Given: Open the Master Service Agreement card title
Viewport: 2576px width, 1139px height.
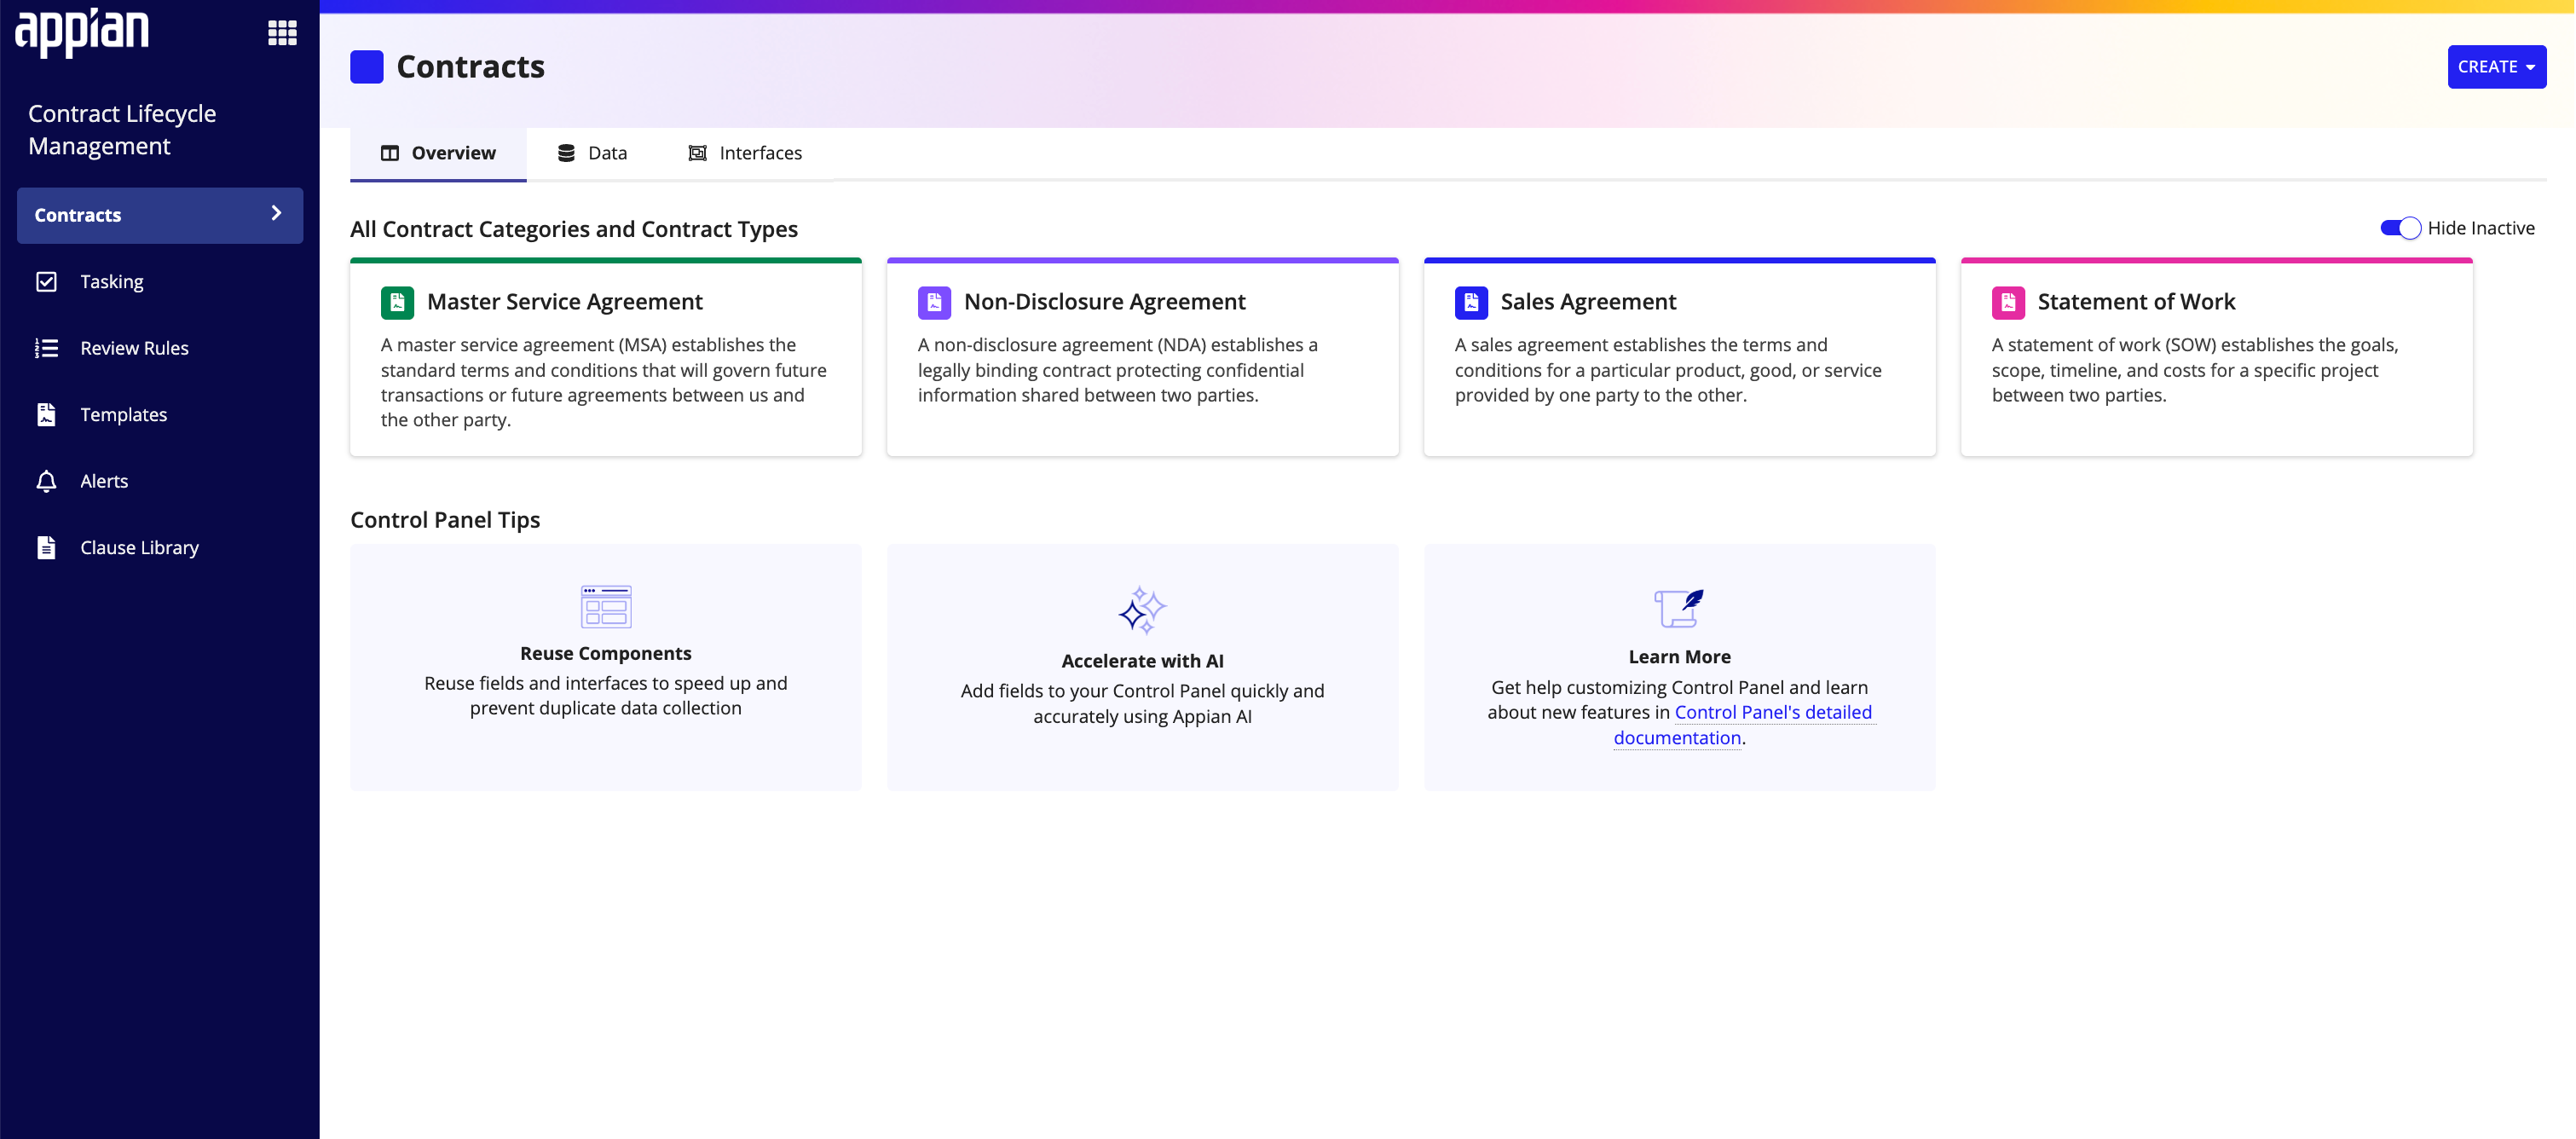Looking at the screenshot, I should [x=565, y=302].
